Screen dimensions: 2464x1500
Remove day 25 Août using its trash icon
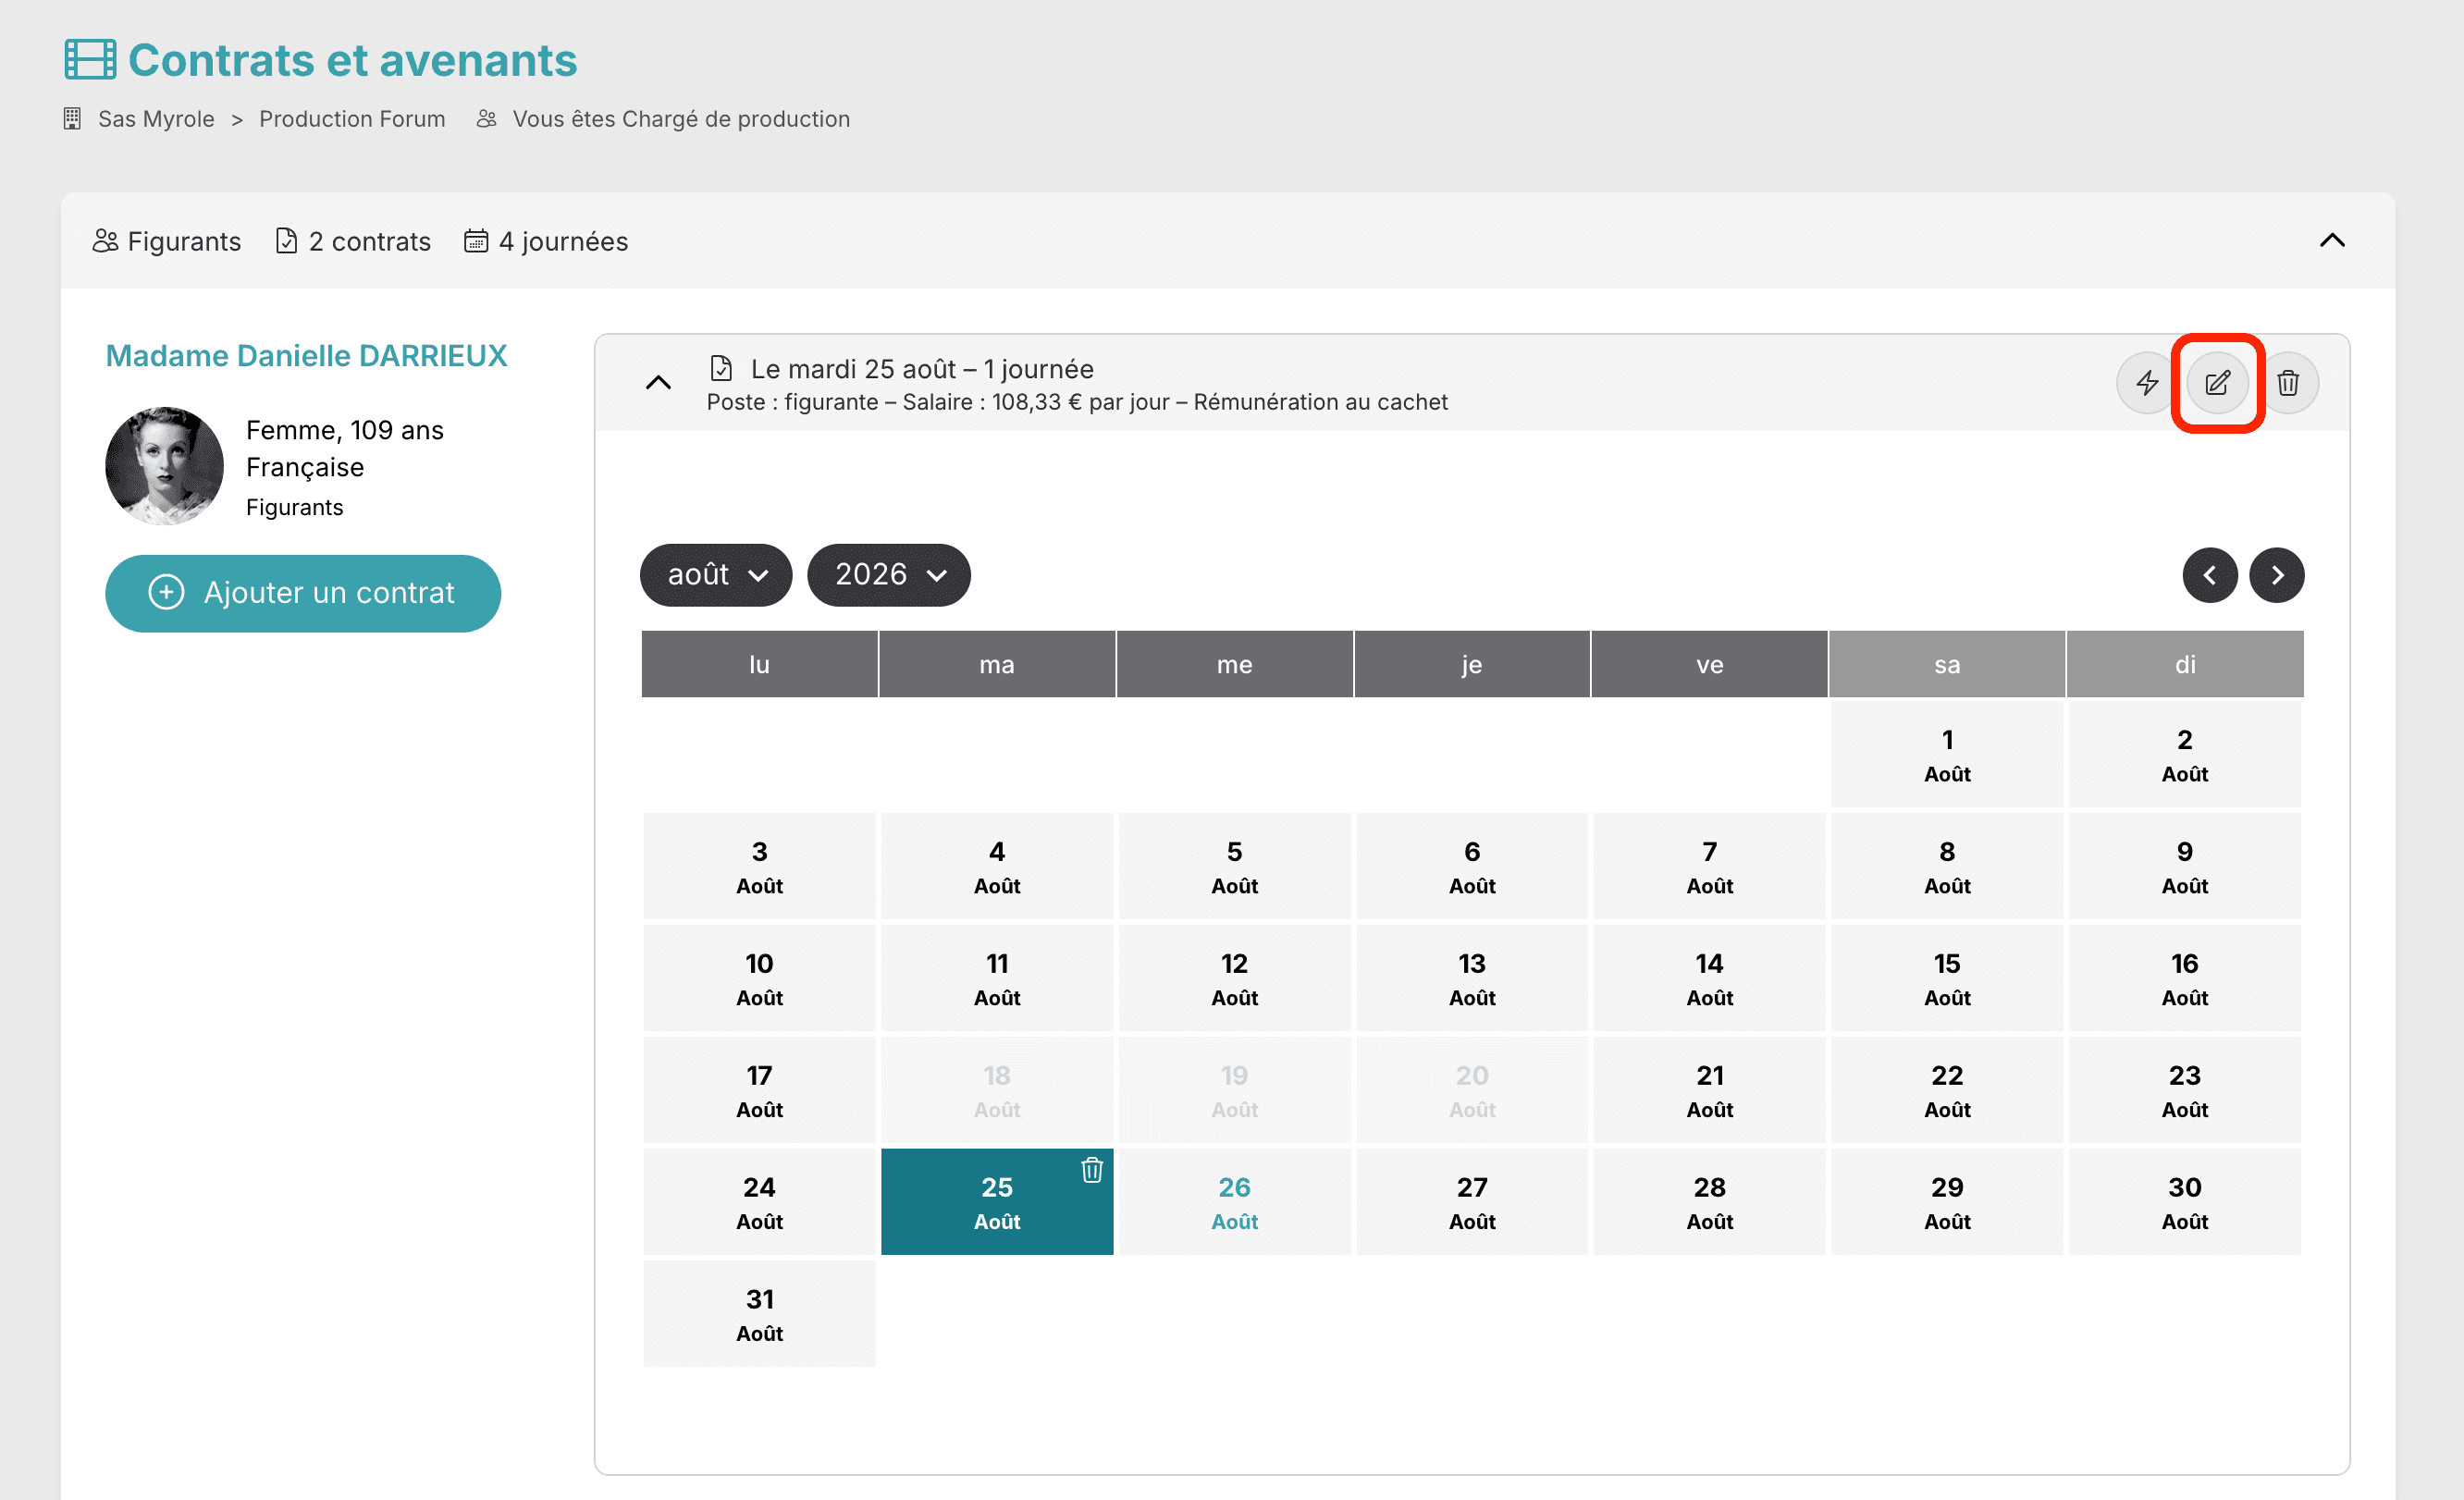[x=1092, y=1170]
